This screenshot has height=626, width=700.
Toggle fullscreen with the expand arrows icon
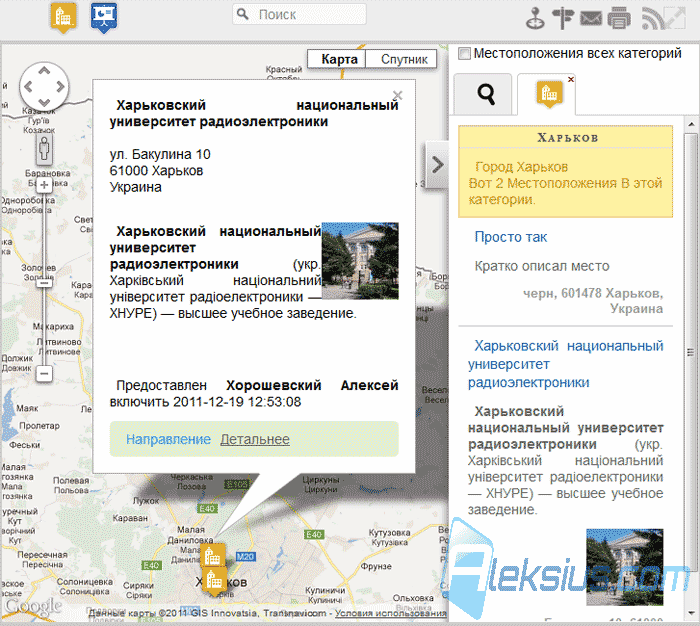(674, 18)
